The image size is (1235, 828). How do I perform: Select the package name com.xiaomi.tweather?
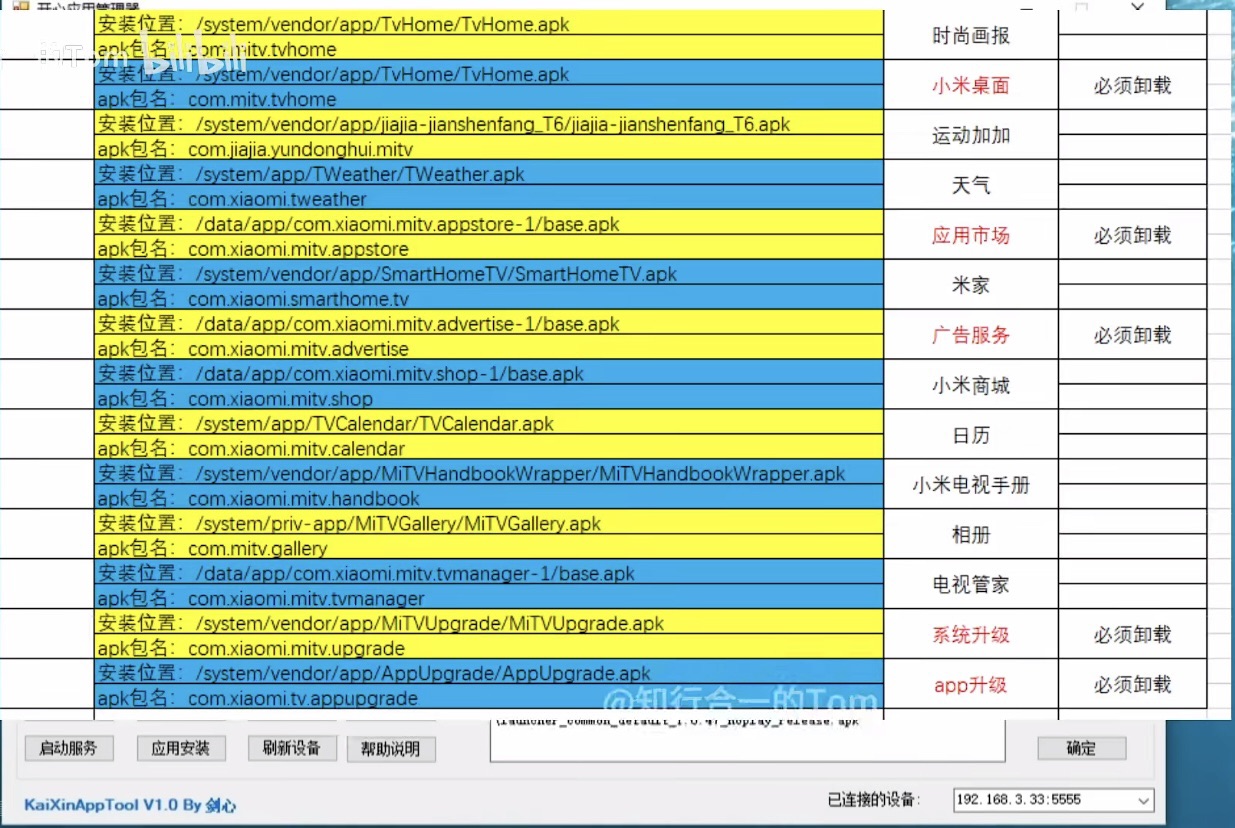[x=277, y=199]
